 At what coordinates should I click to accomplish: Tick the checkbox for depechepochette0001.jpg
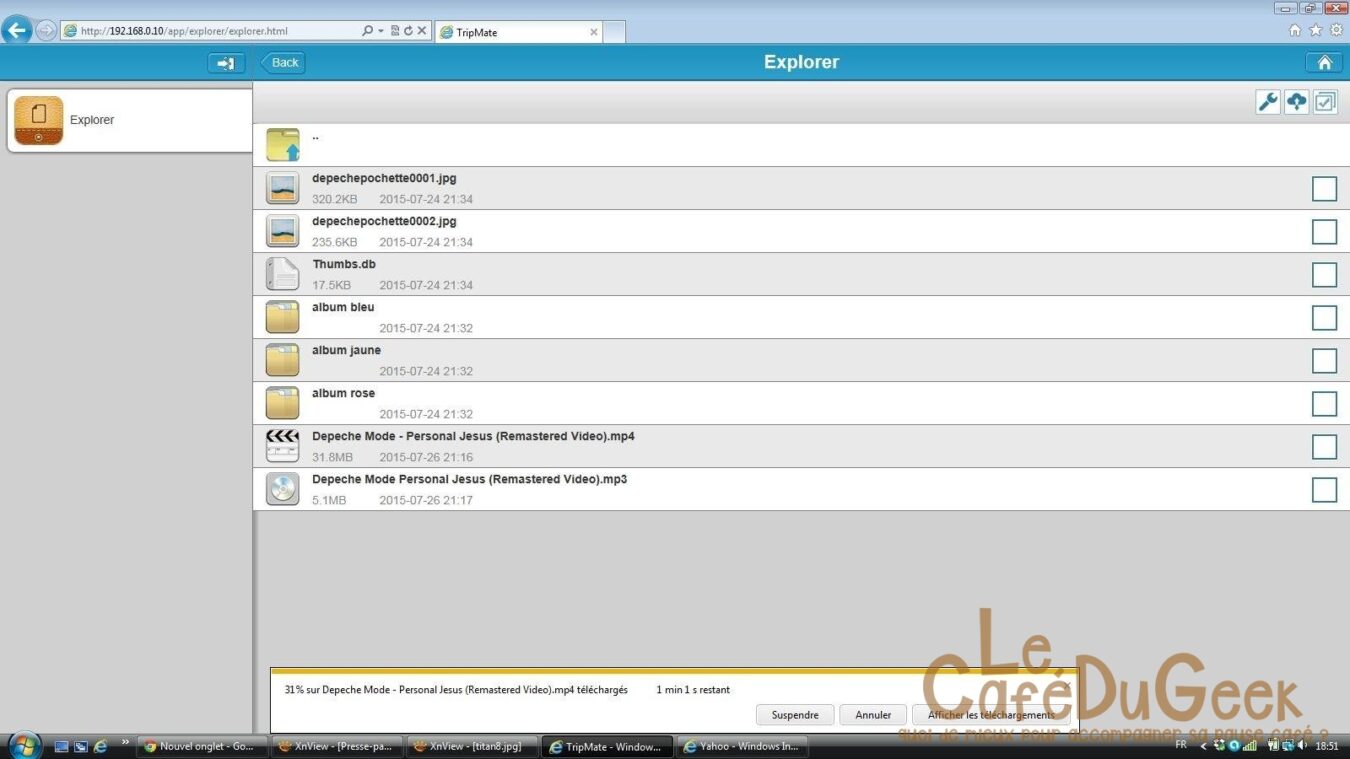tap(1324, 188)
